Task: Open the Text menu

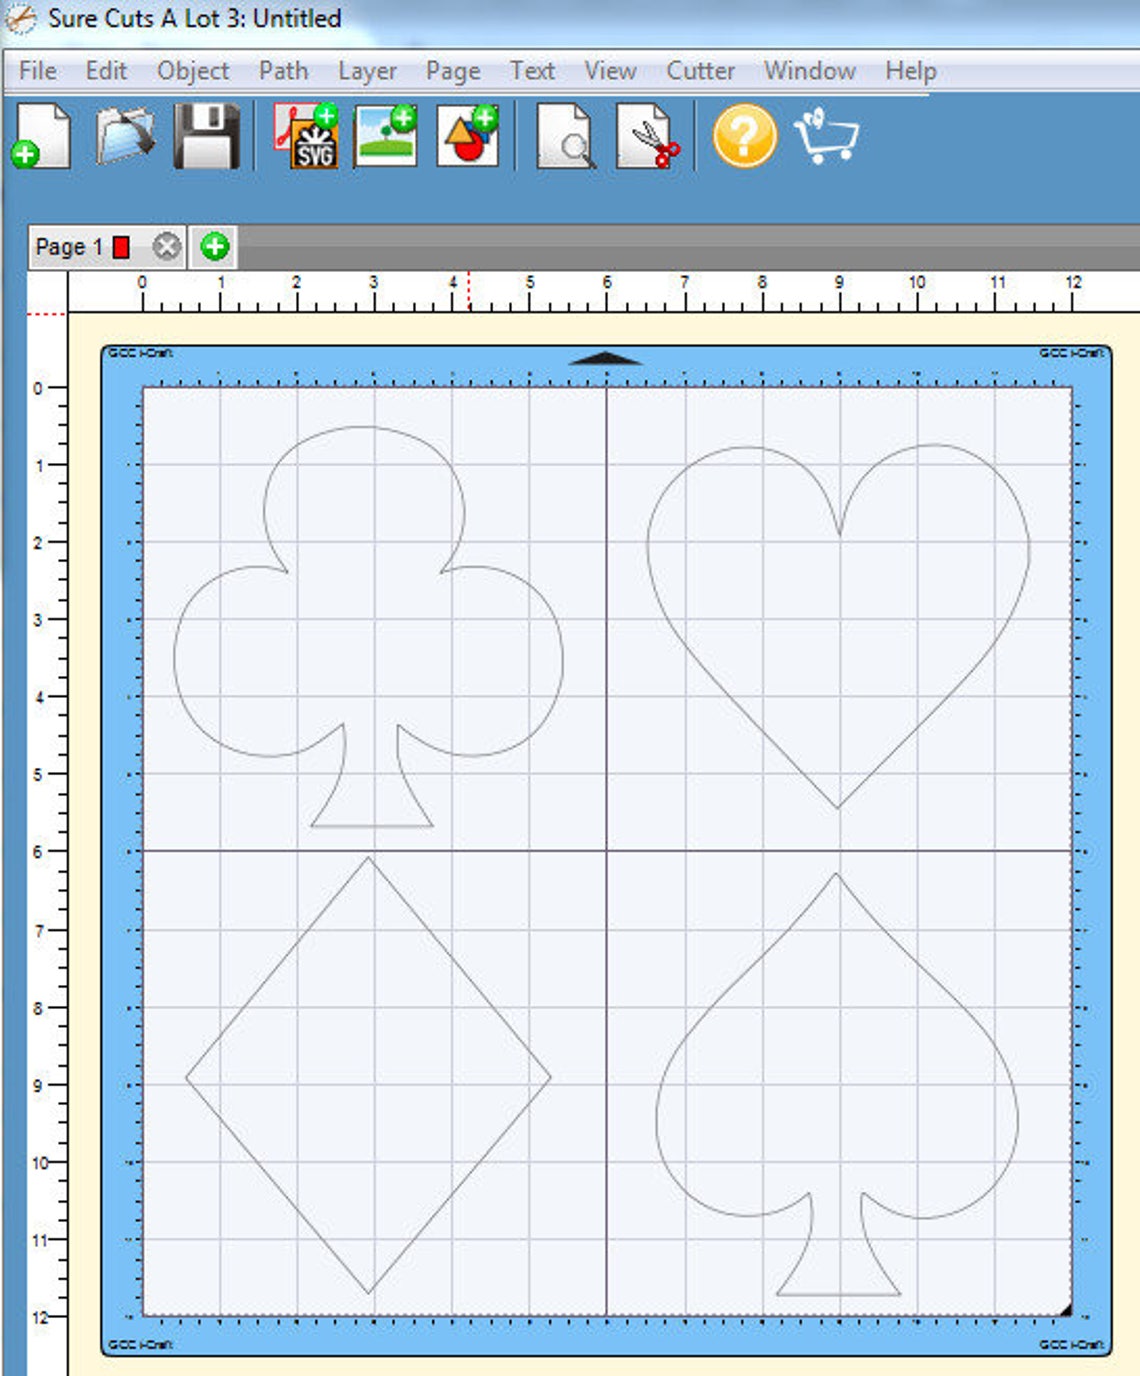Action: [533, 71]
